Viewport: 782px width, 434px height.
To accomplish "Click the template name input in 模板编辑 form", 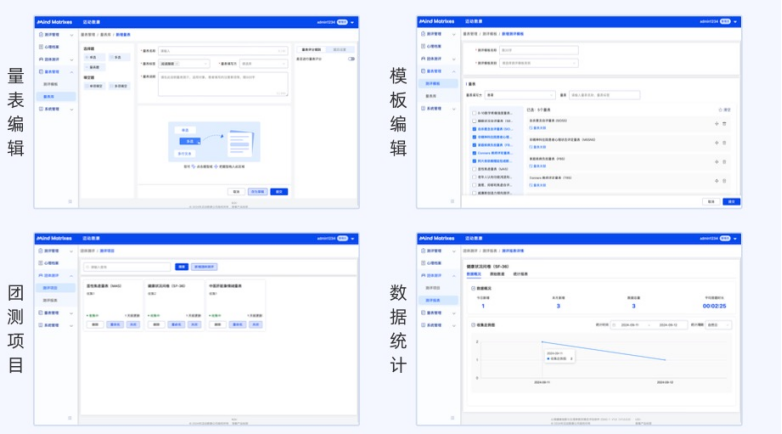I will [x=539, y=50].
